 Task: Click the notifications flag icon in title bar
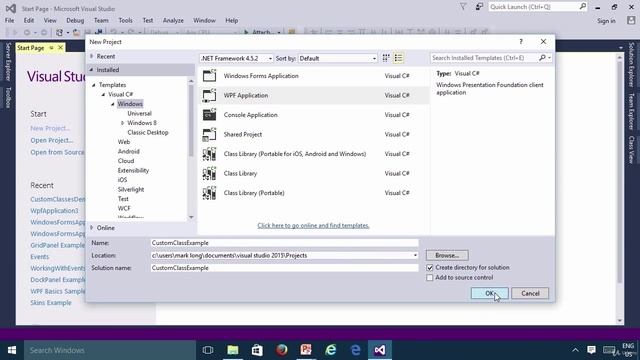click(x=463, y=7)
